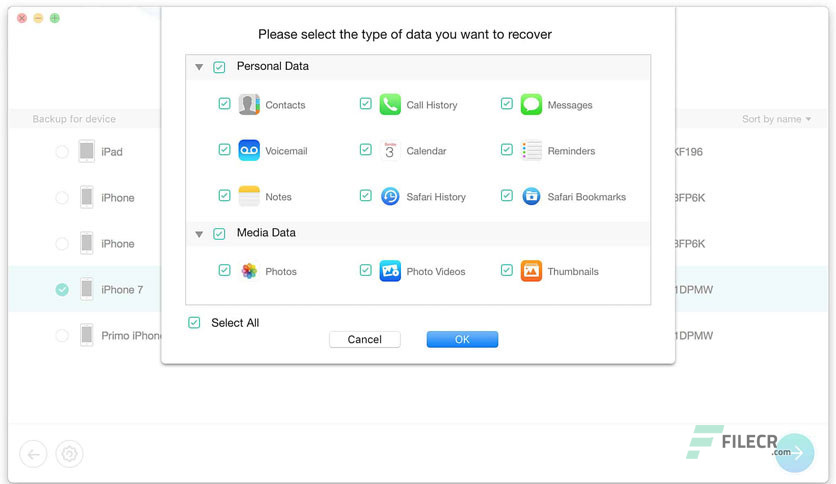The height and width of the screenshot is (484, 836).
Task: Uncheck the Select All checkbox
Action: point(194,322)
